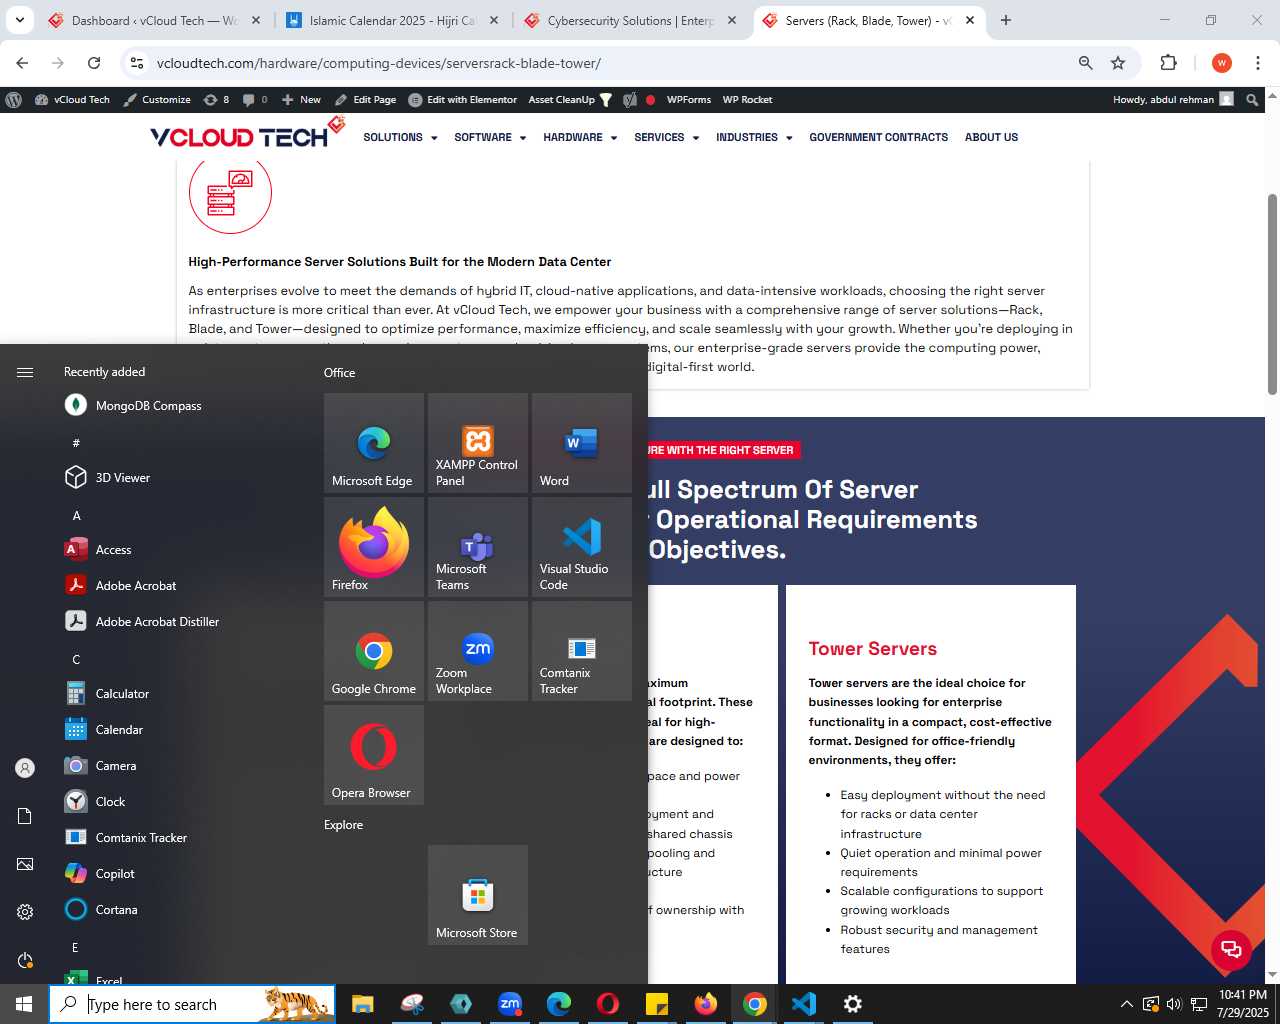
Task: Click Edit Page in WordPress admin bar
Action: pos(365,99)
